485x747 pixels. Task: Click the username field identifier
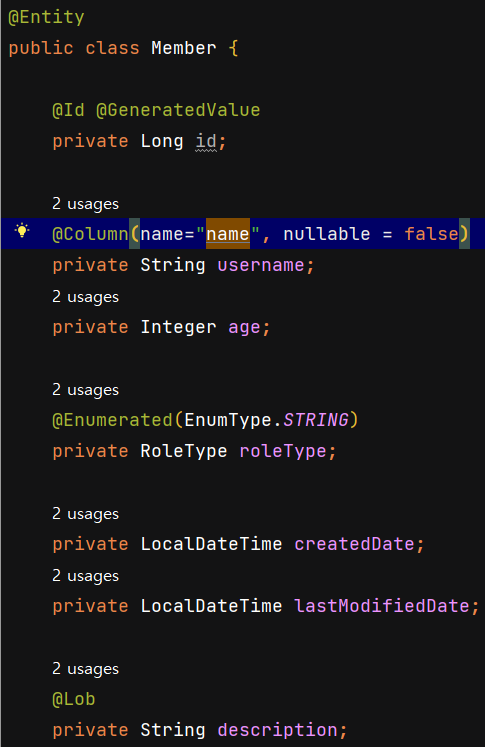(261, 265)
